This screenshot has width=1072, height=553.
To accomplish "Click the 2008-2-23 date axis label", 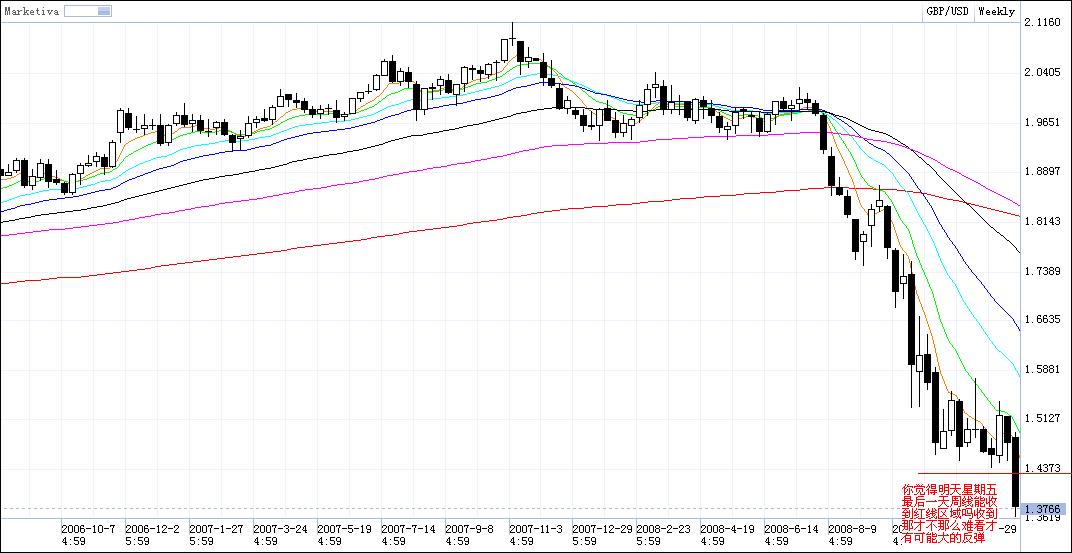I will click(664, 535).
